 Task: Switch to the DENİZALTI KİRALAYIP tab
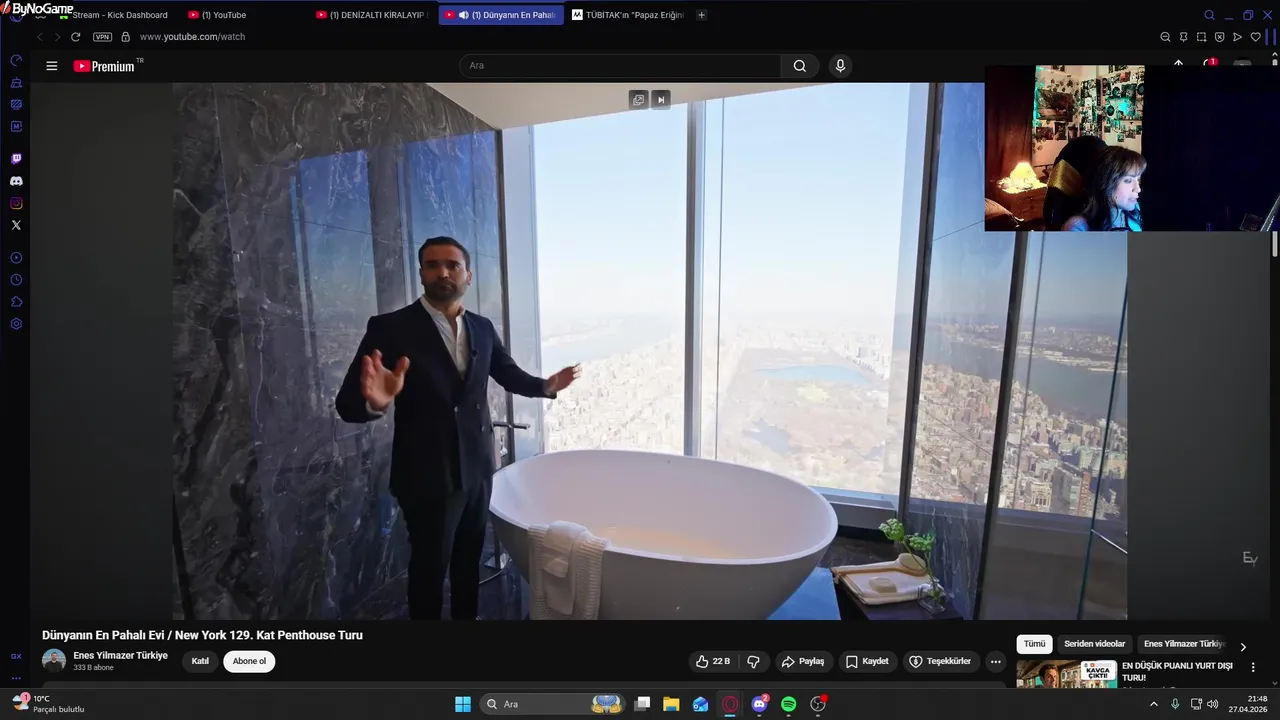(x=375, y=15)
